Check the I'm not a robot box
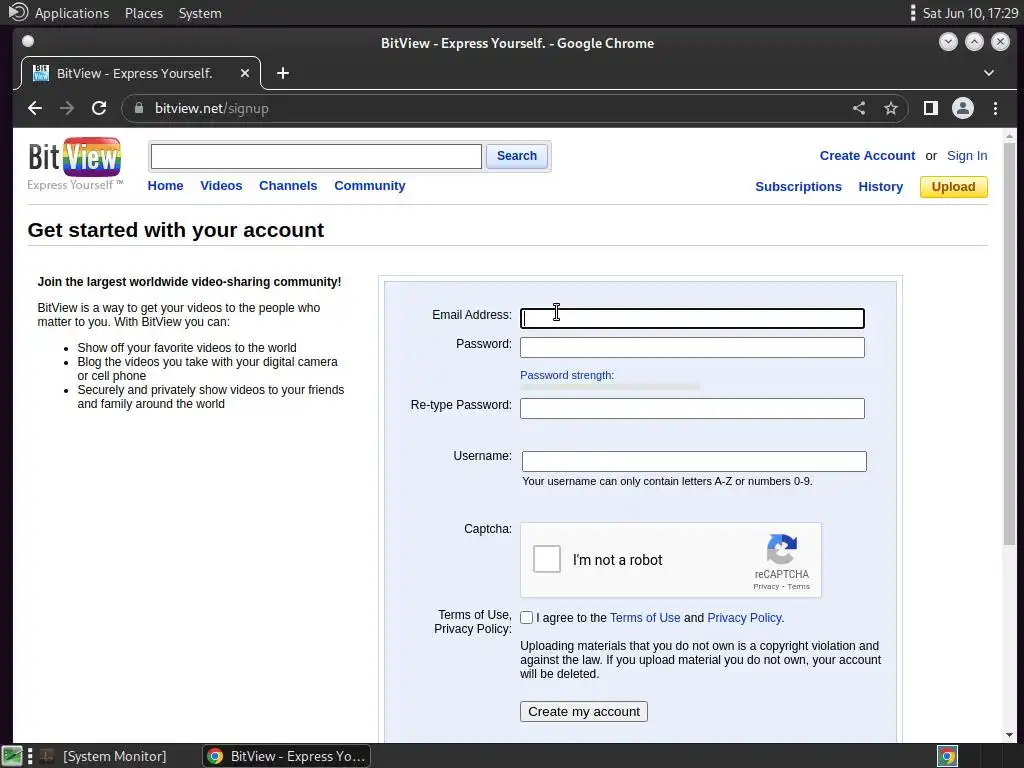Image resolution: width=1024 pixels, height=768 pixels. point(547,559)
